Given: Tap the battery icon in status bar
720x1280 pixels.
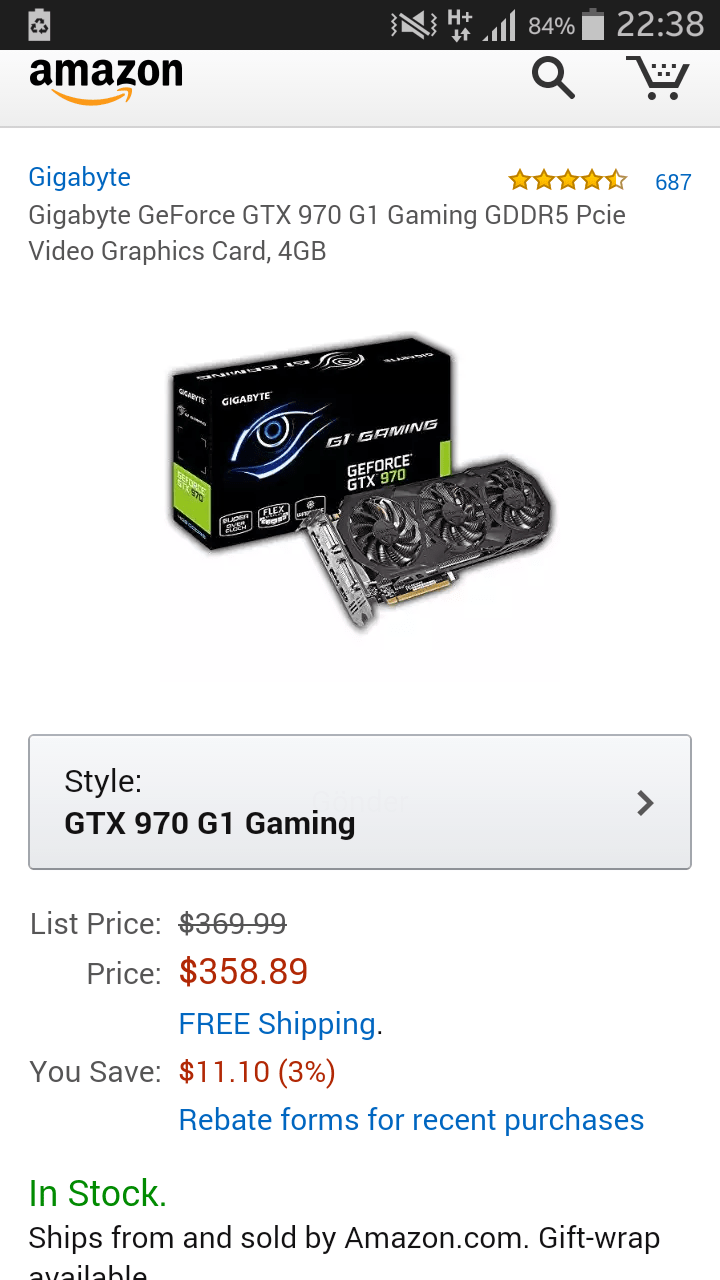Looking at the screenshot, I should click(593, 25).
